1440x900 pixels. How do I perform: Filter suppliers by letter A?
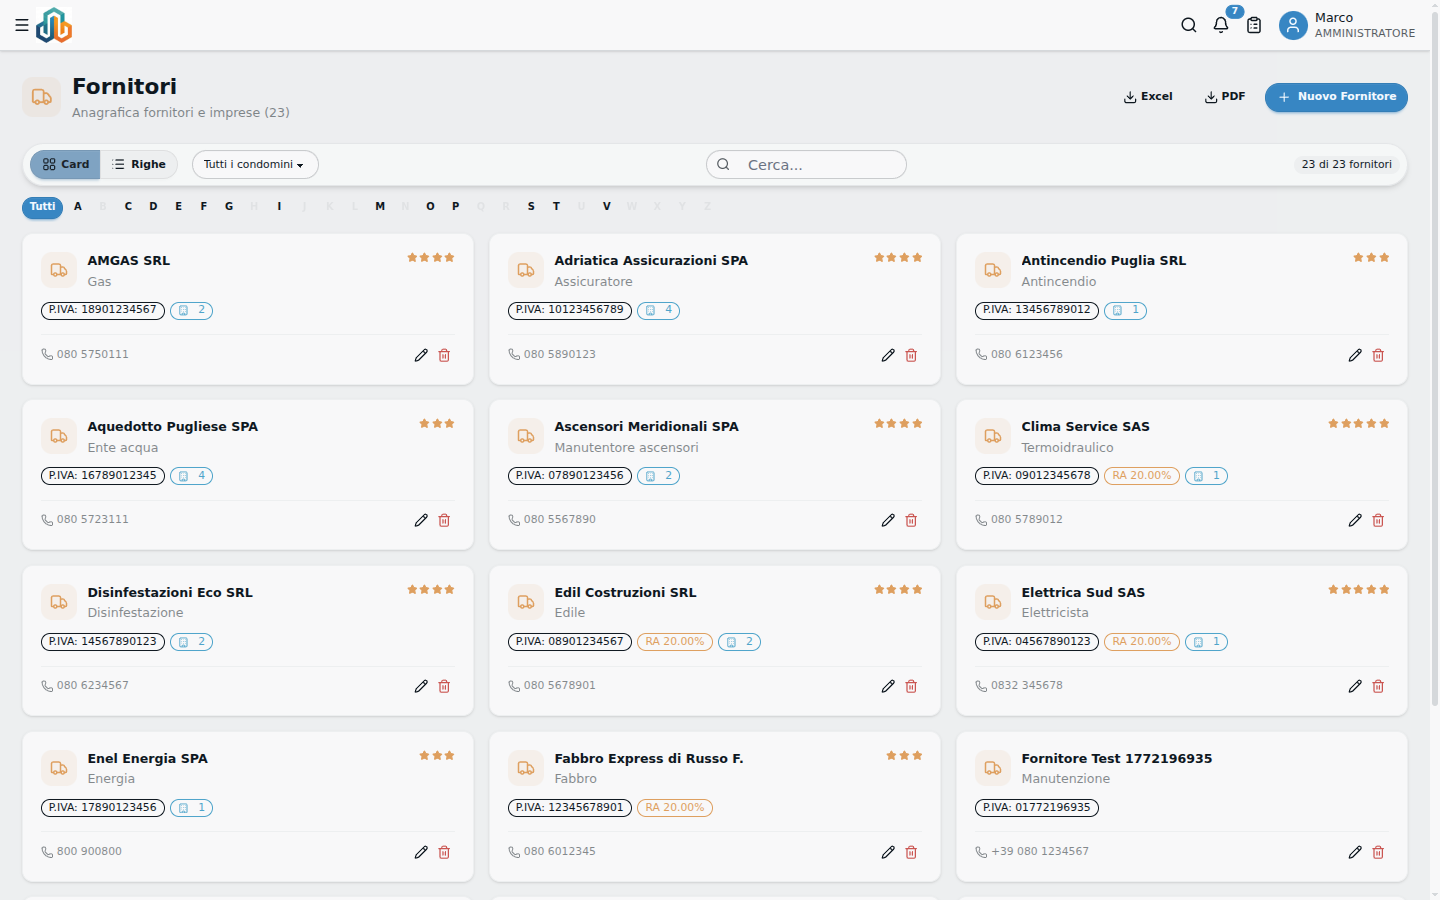[78, 207]
